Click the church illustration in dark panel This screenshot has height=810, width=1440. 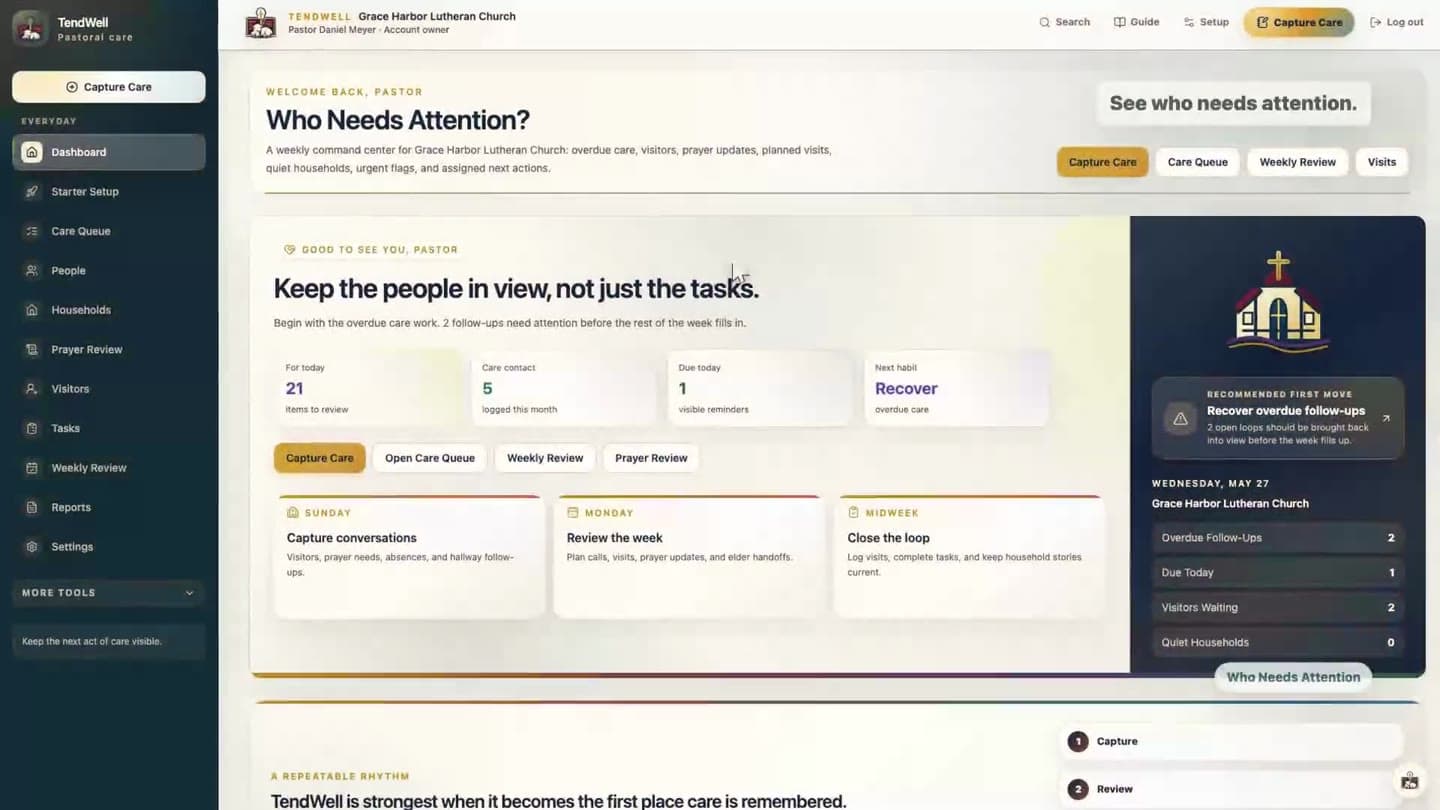1278,302
